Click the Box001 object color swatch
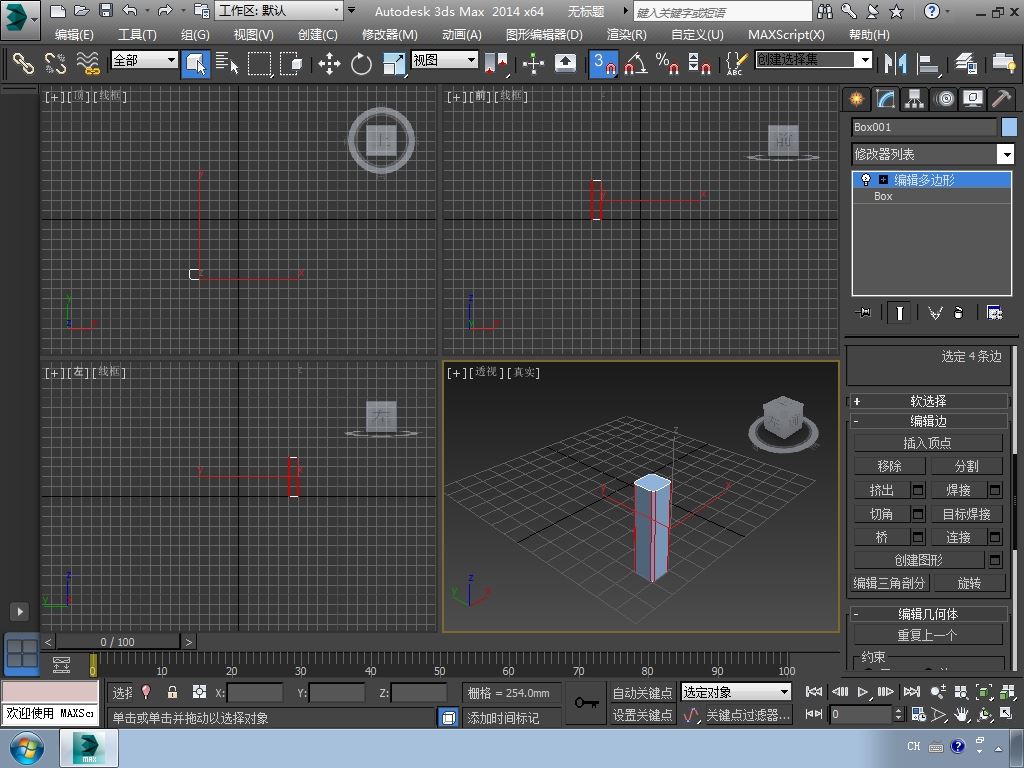 click(1009, 127)
